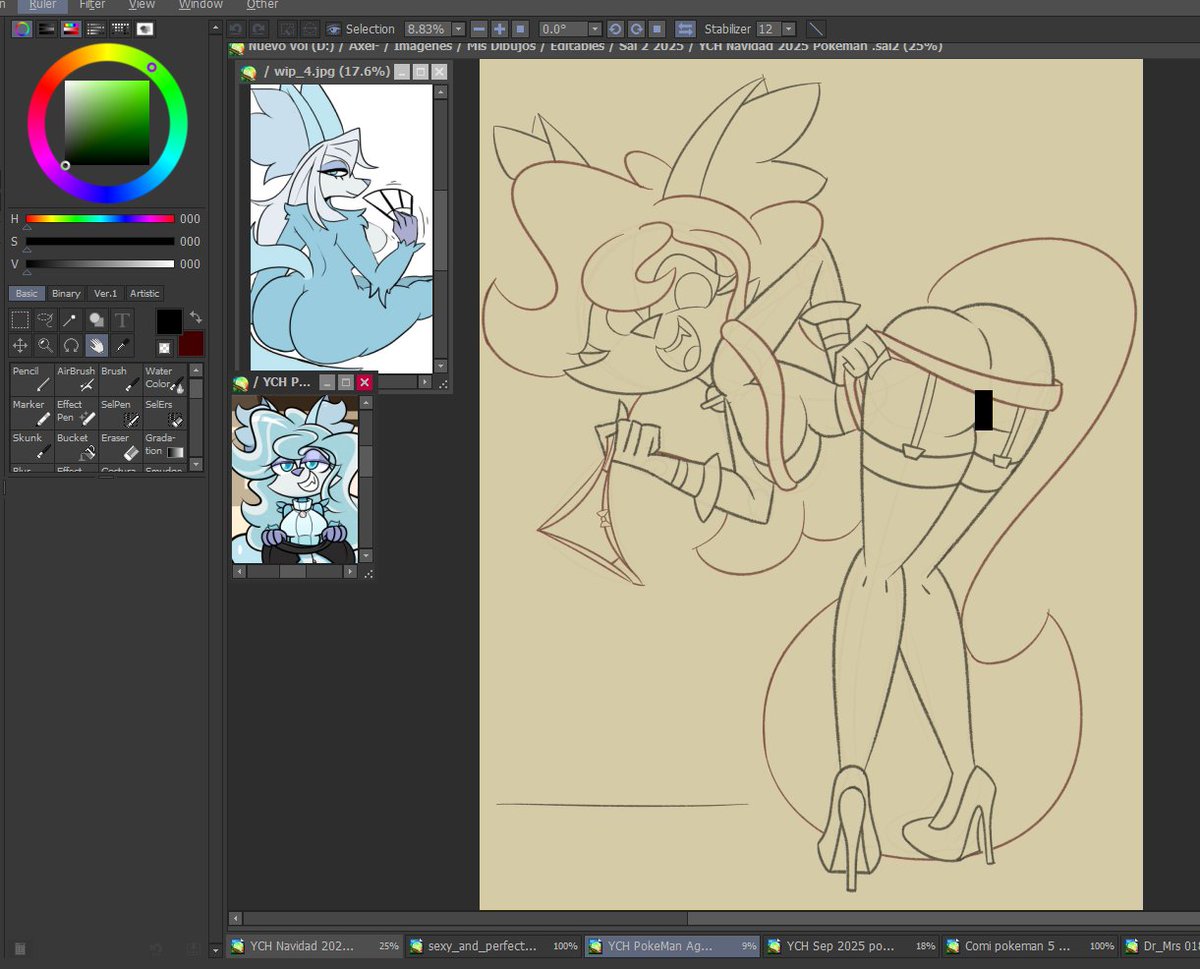Select the Hand pan tool

point(96,345)
